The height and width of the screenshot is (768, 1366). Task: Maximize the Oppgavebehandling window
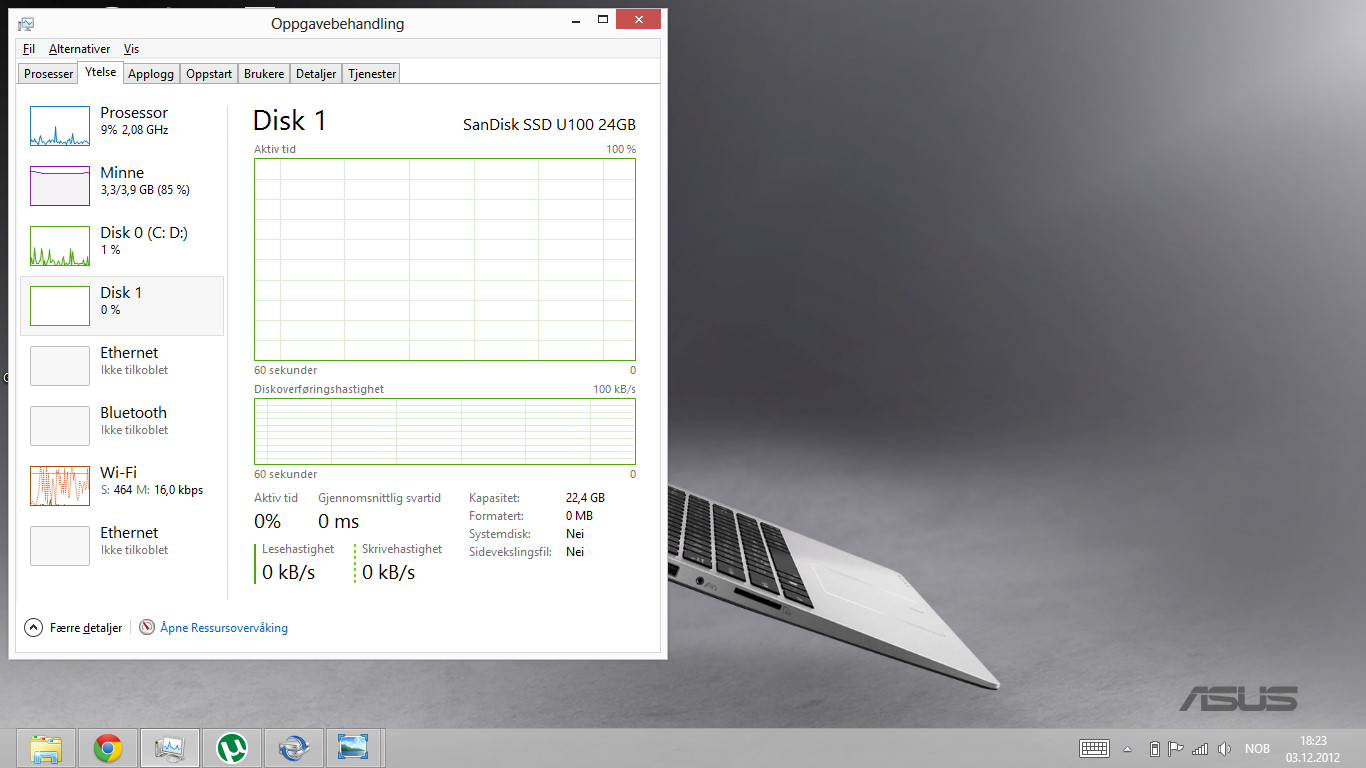click(602, 19)
